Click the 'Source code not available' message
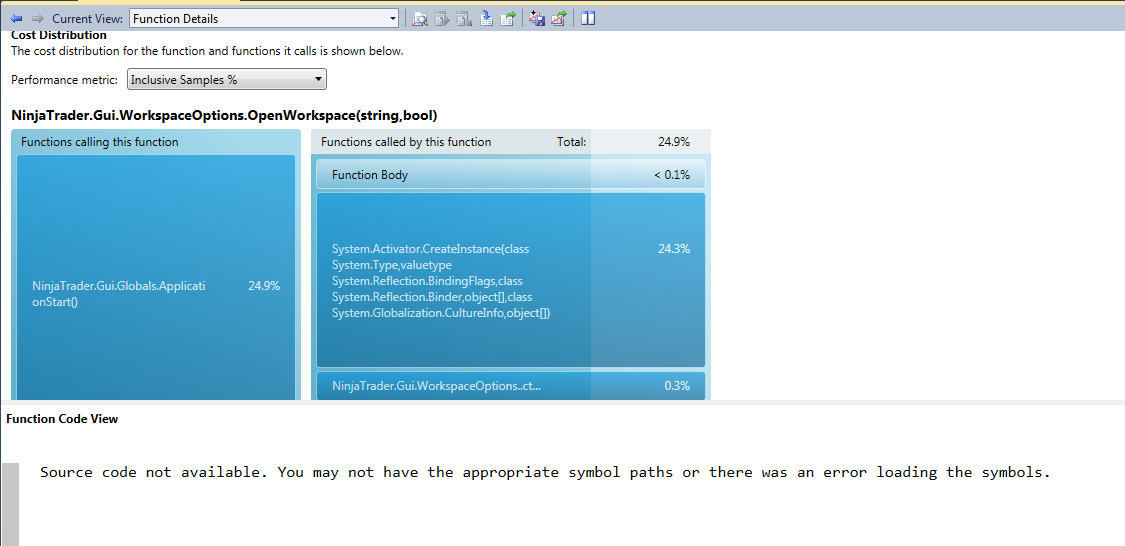The width and height of the screenshot is (1125, 546). [x=545, y=472]
